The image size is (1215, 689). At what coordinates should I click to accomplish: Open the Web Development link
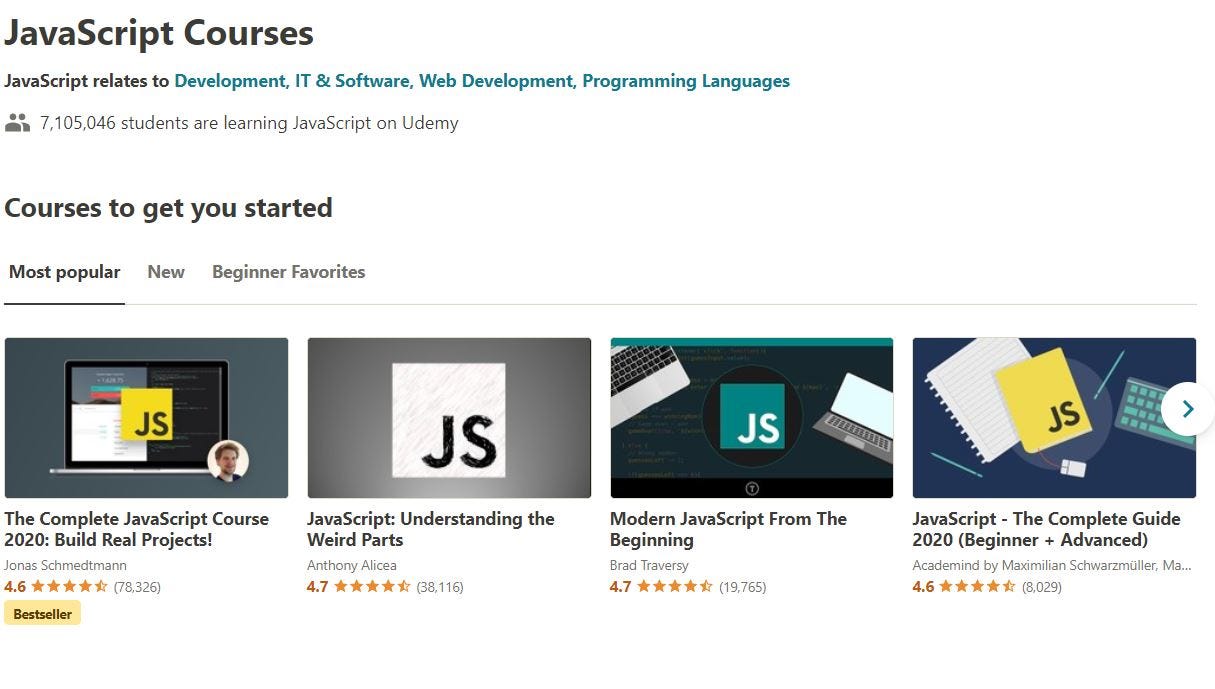tap(495, 81)
